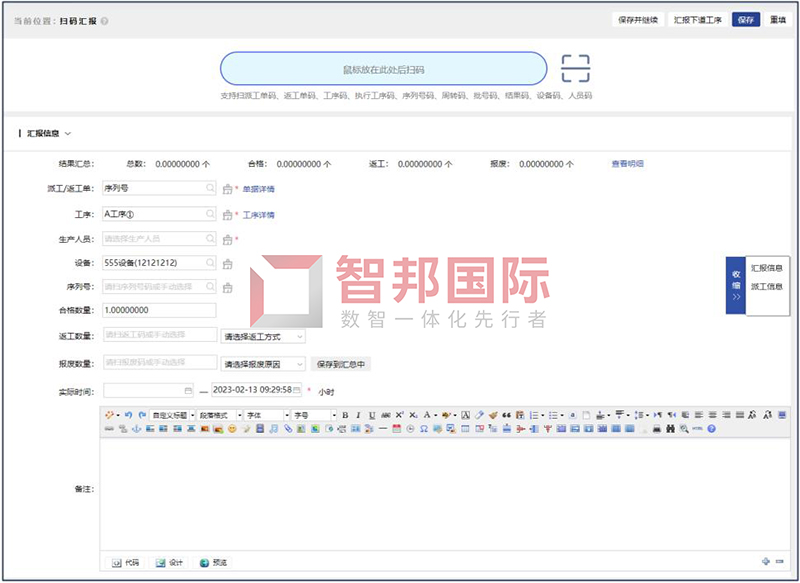This screenshot has height=583, width=800.
Task: Select the Bold formatting icon in the editor
Action: (346, 413)
